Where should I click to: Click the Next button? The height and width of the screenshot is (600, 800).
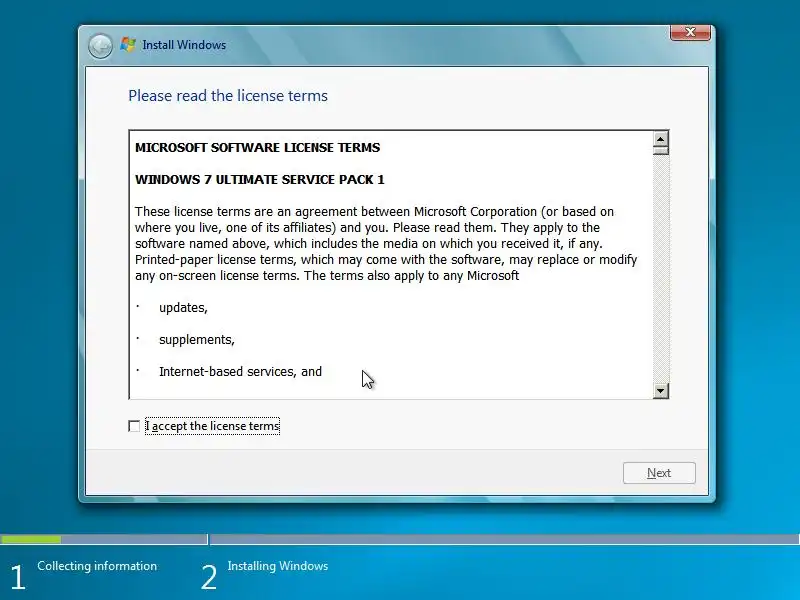pyautogui.click(x=659, y=473)
